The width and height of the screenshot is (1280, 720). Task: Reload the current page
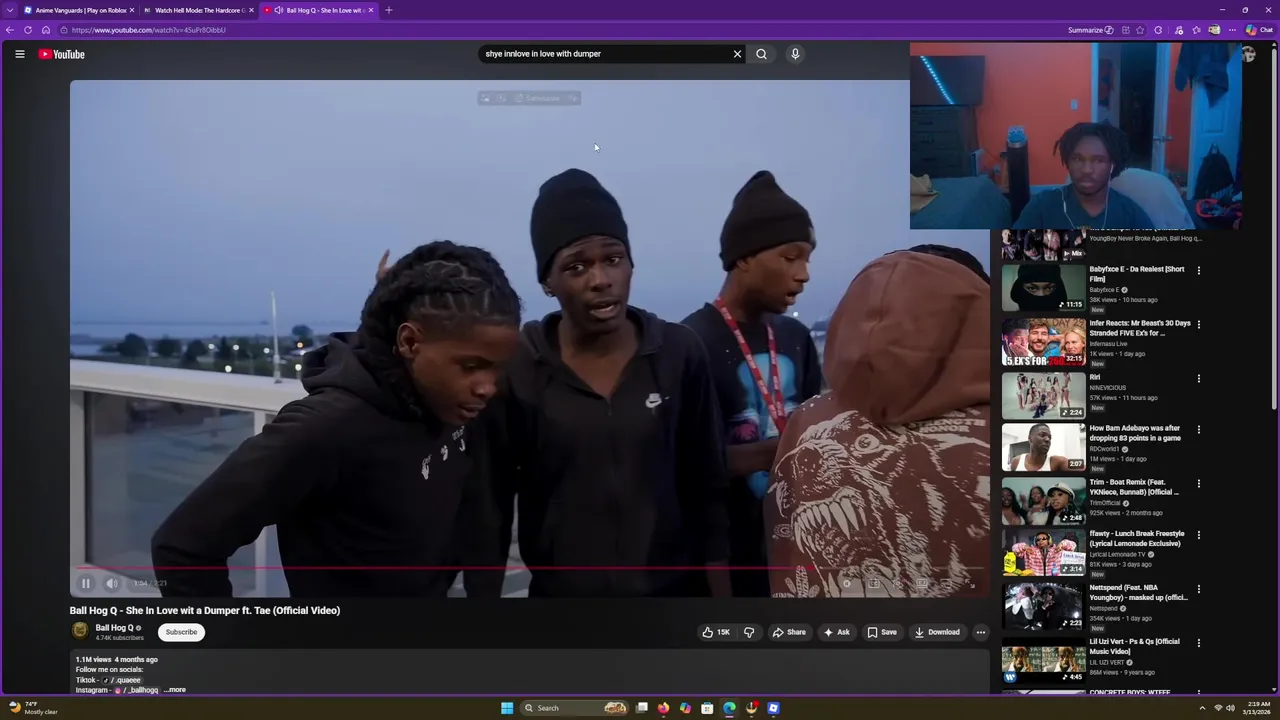(28, 30)
